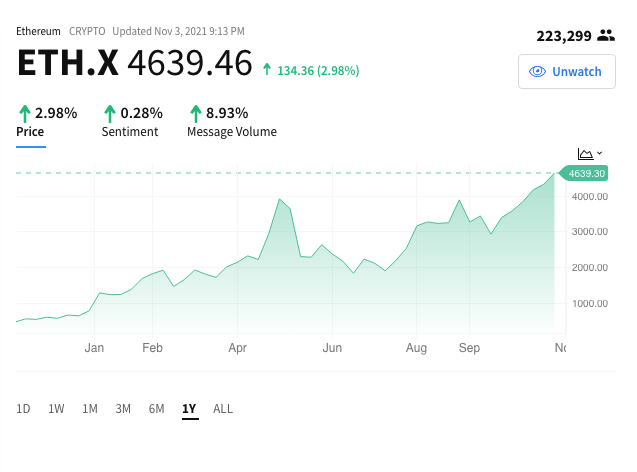Click the green arrow beside 134.36 change
The height and width of the screenshot is (472, 637).
267,69
